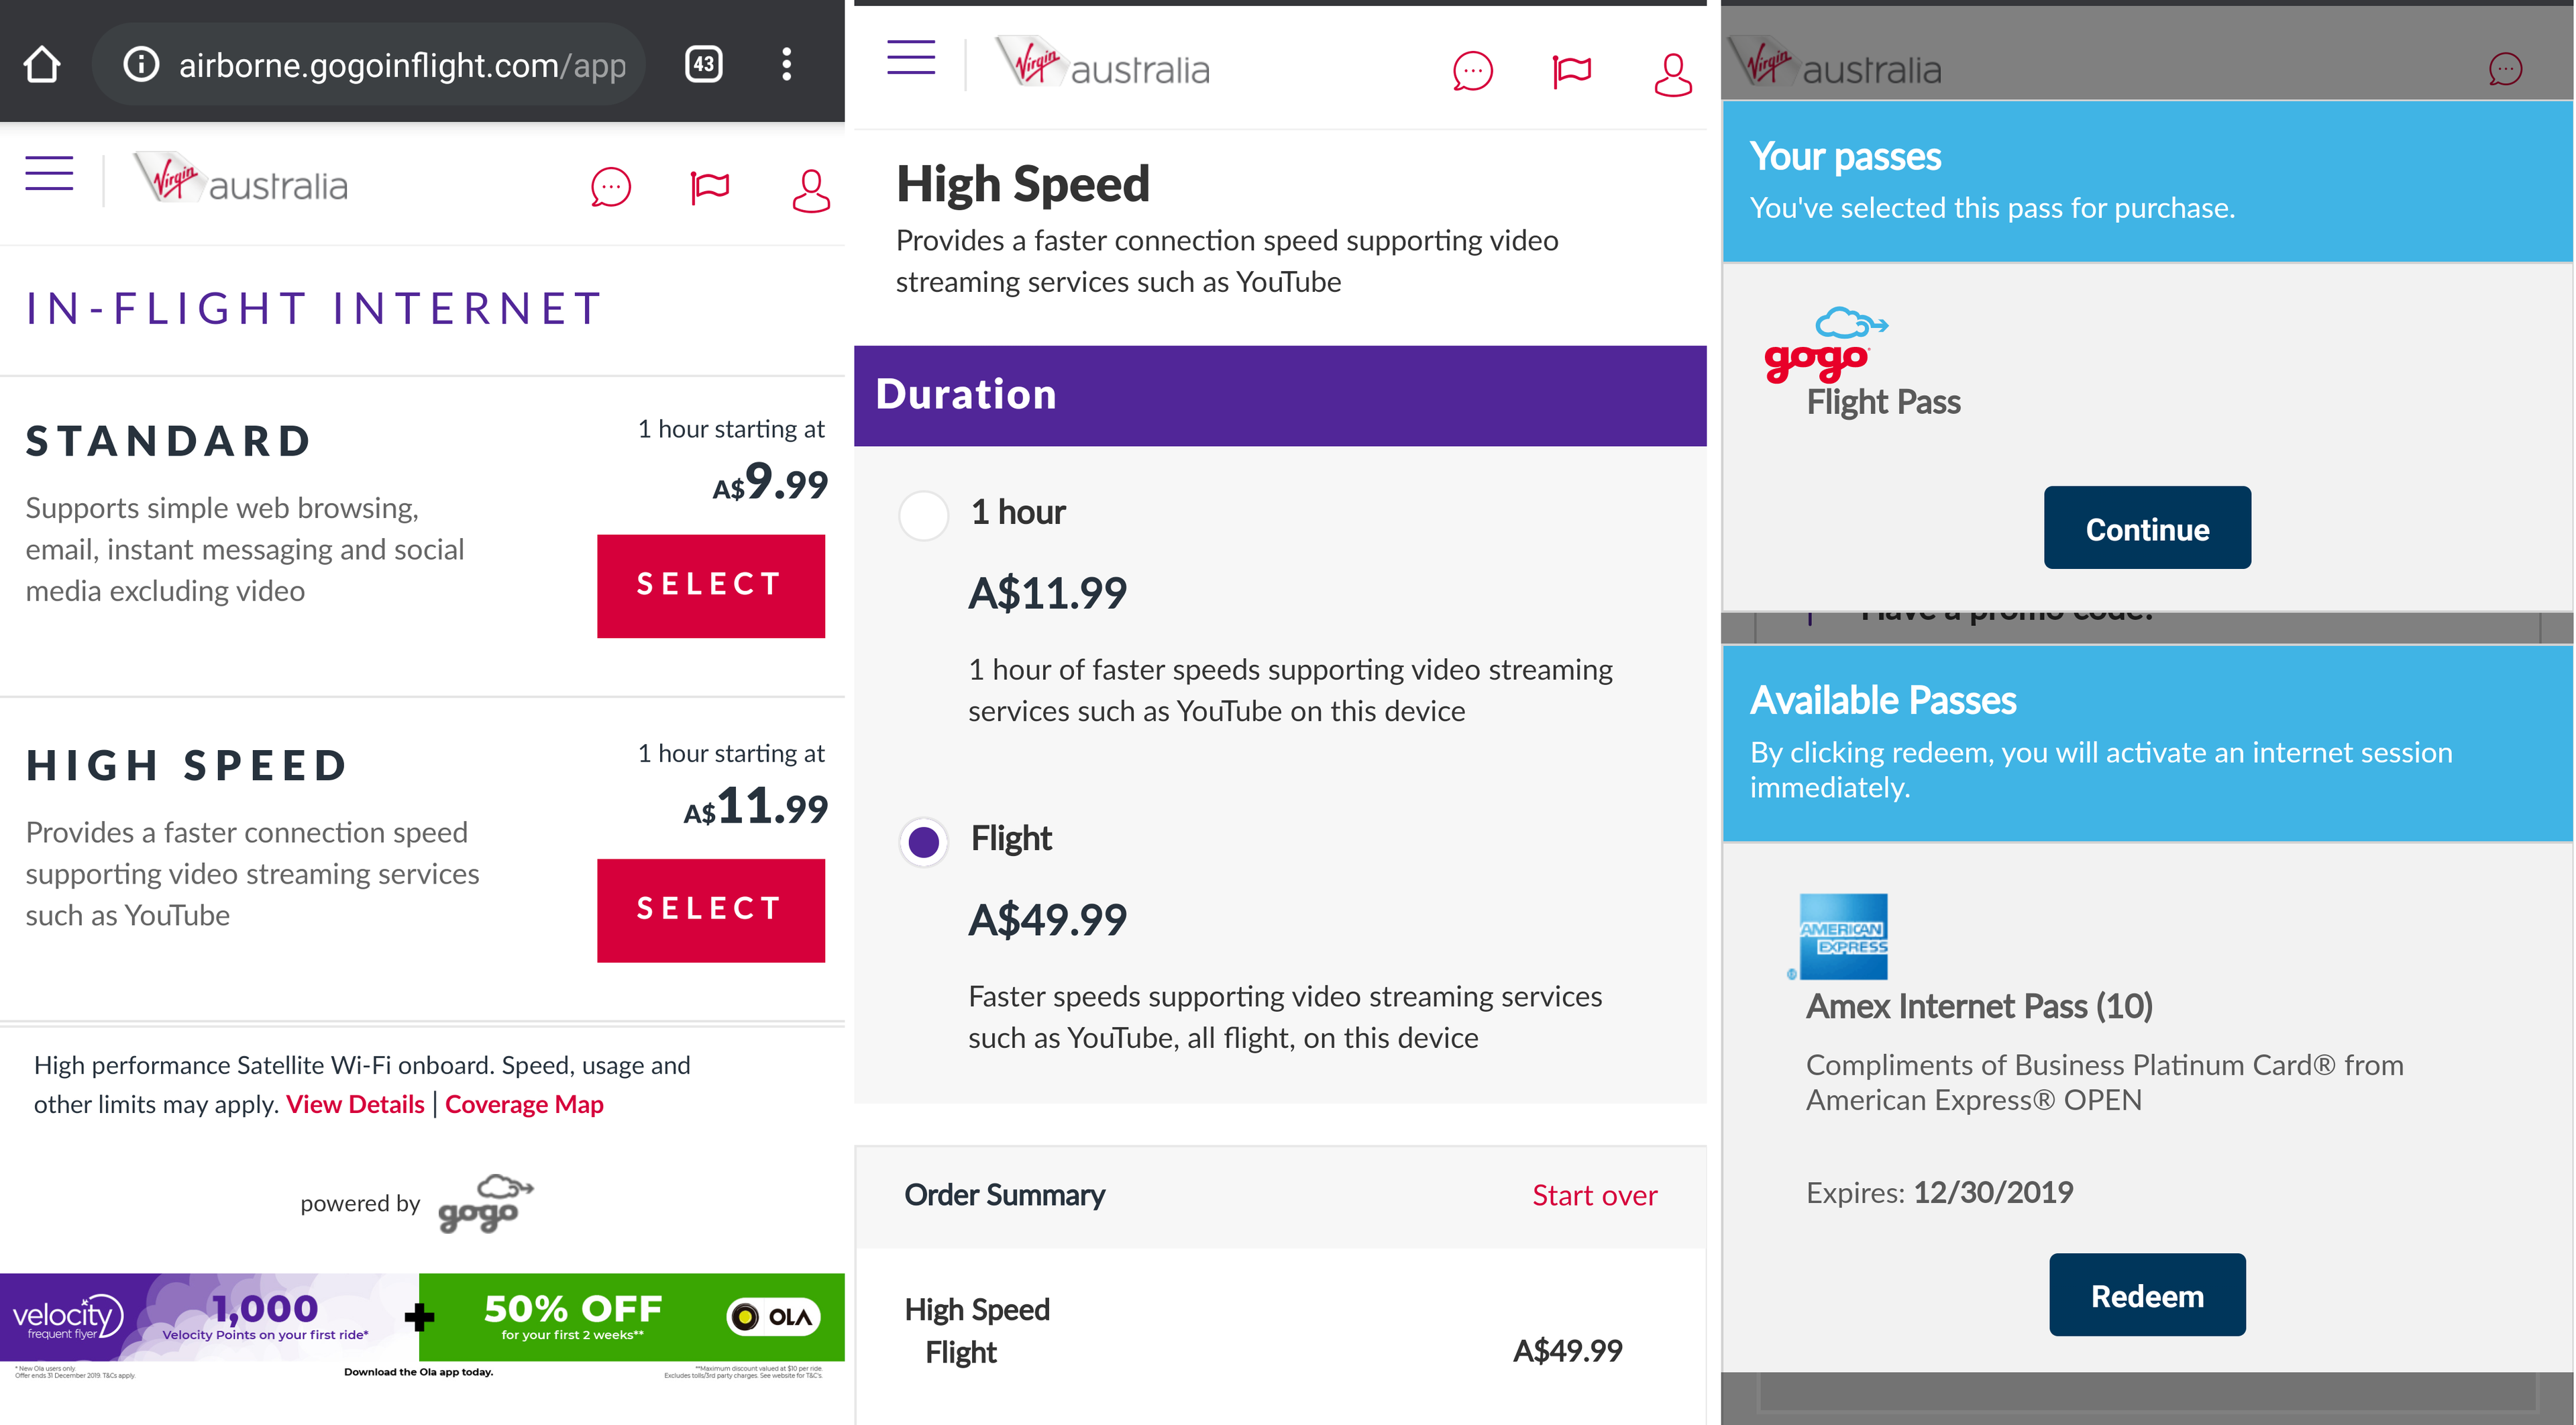Click the site info icon in address bar
This screenshot has height=1425, width=2576.
coord(141,65)
